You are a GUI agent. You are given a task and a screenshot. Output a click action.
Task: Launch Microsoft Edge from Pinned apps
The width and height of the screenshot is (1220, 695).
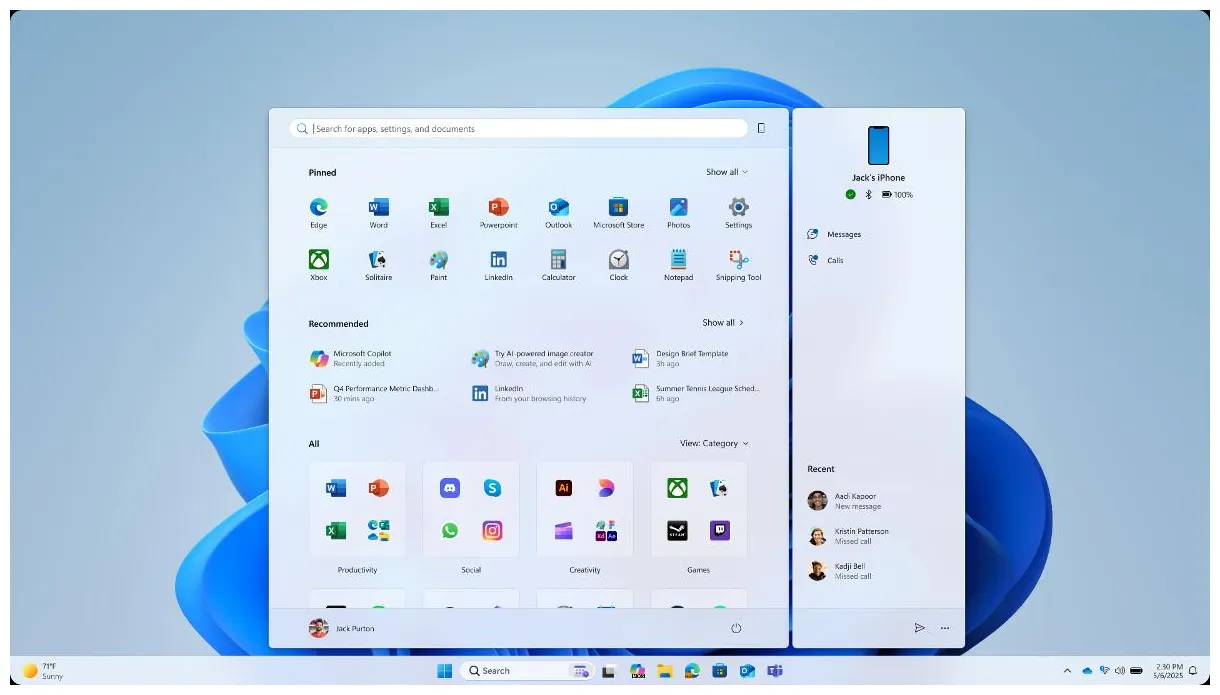pyautogui.click(x=318, y=206)
